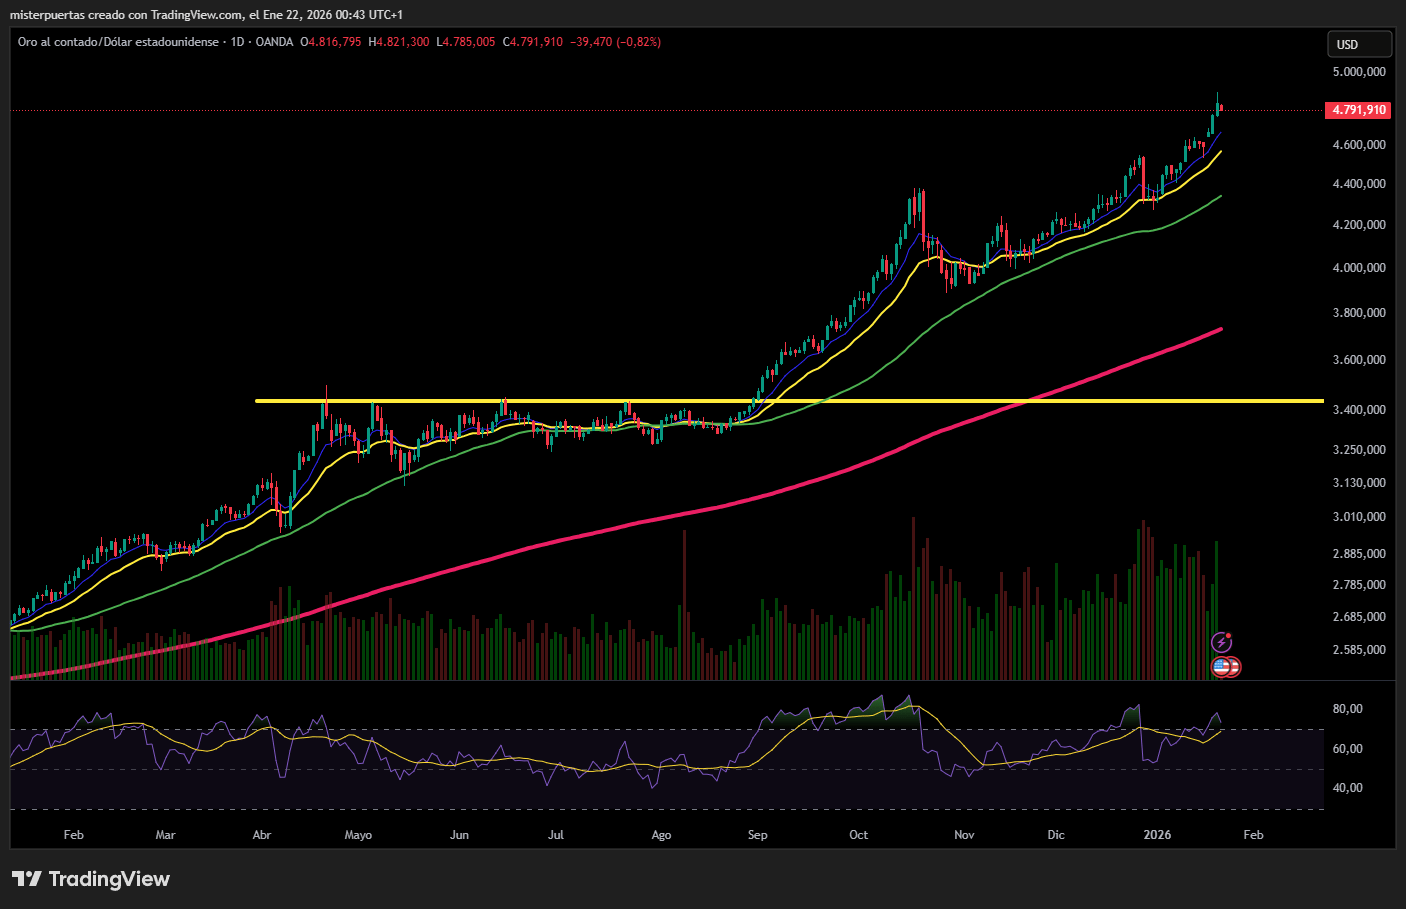This screenshot has width=1406, height=909.
Task: Click the high value H4.821,300
Action: 399,42
